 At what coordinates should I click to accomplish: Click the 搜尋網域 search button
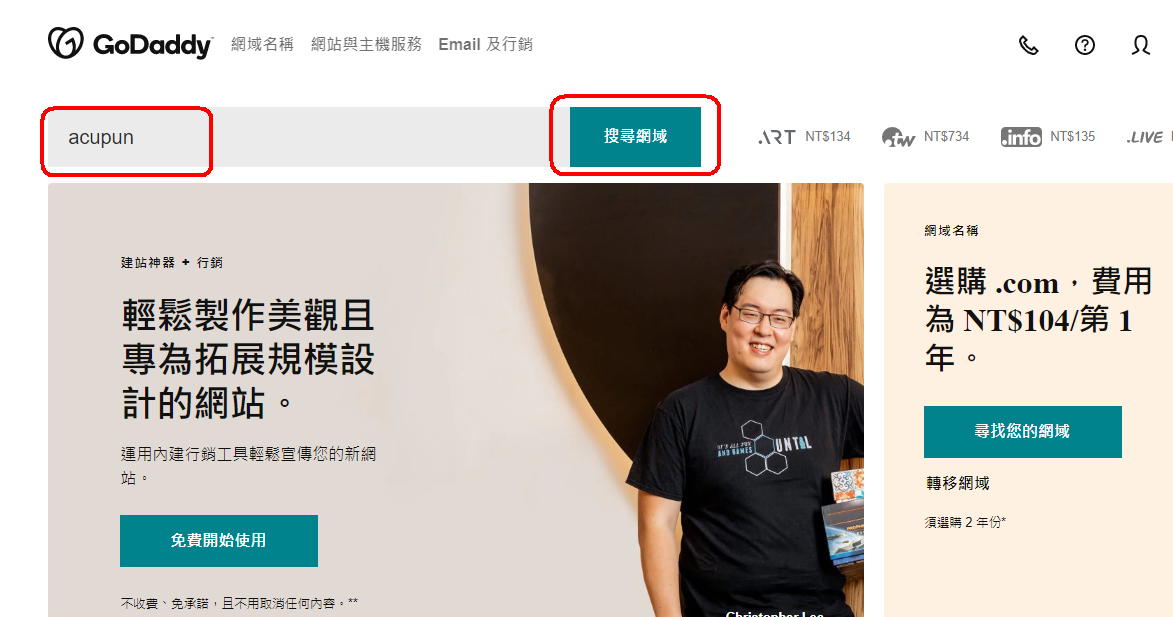[635, 137]
